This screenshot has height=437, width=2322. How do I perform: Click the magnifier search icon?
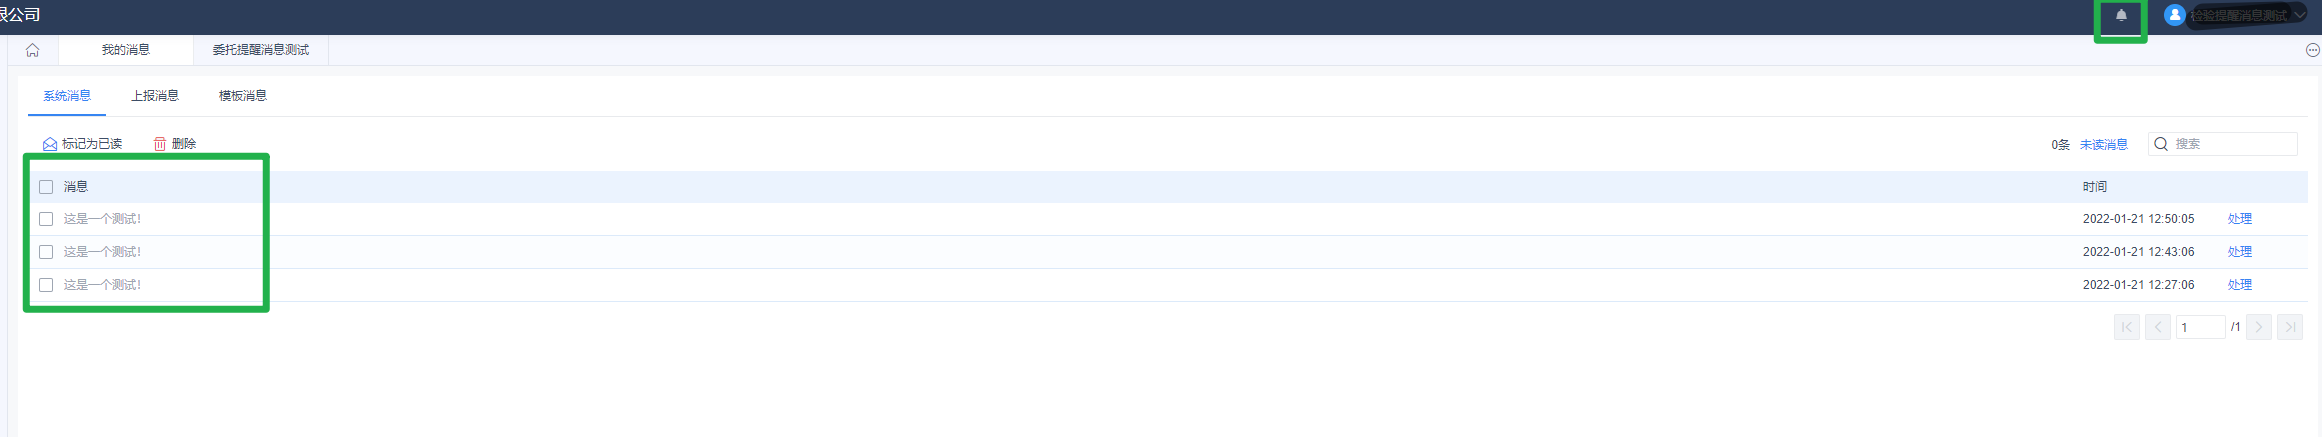click(x=2161, y=144)
